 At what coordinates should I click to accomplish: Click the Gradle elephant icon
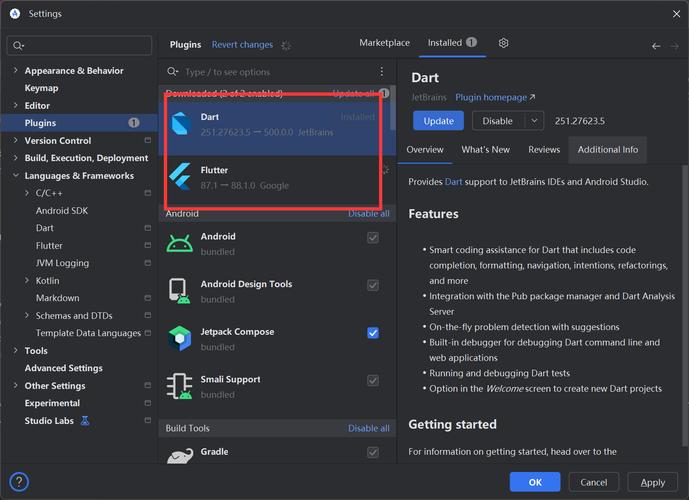click(x=180, y=456)
